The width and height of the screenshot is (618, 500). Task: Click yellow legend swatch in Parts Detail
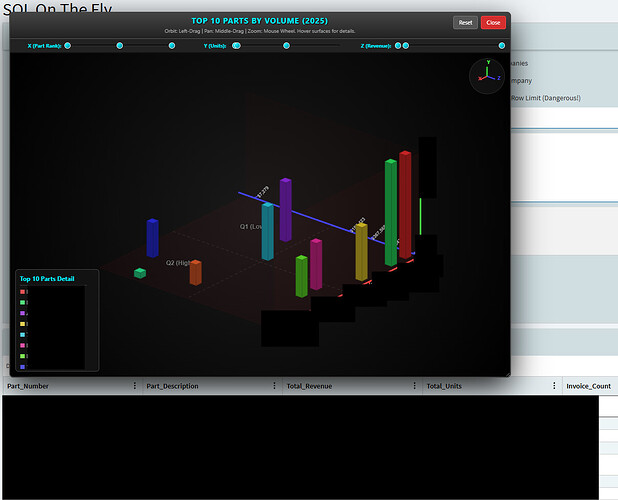coord(22,324)
